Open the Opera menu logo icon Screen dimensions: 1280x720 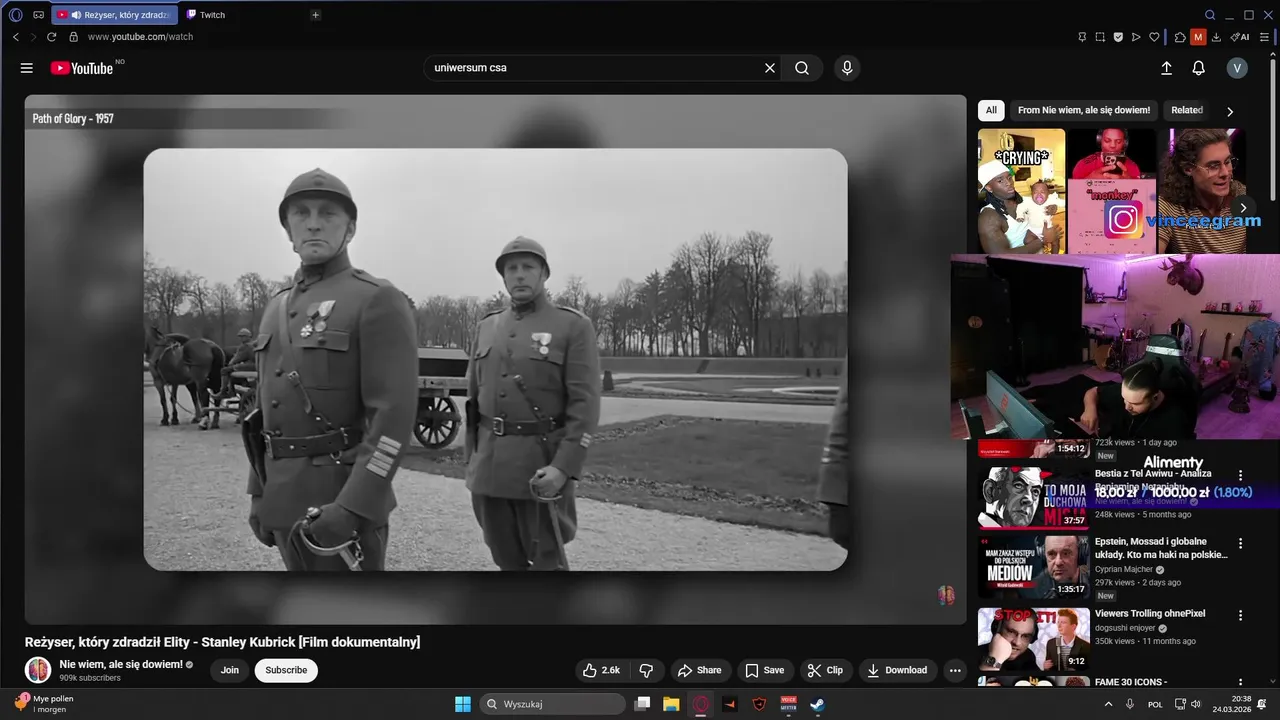click(15, 15)
